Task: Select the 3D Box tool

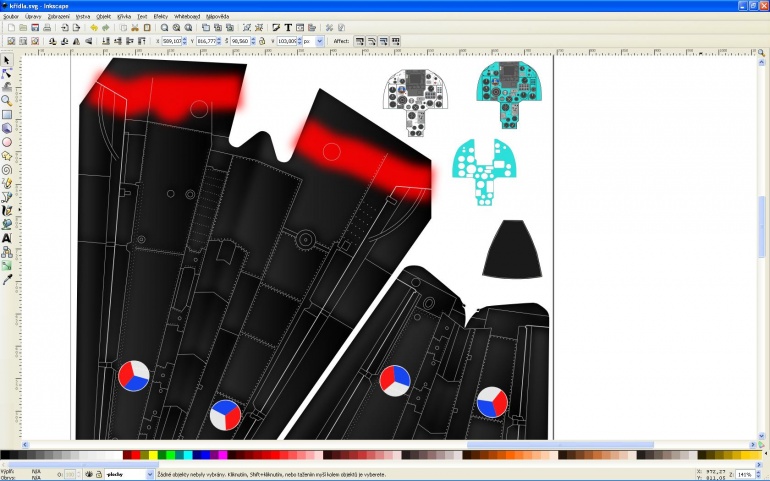Action: pos(7,128)
